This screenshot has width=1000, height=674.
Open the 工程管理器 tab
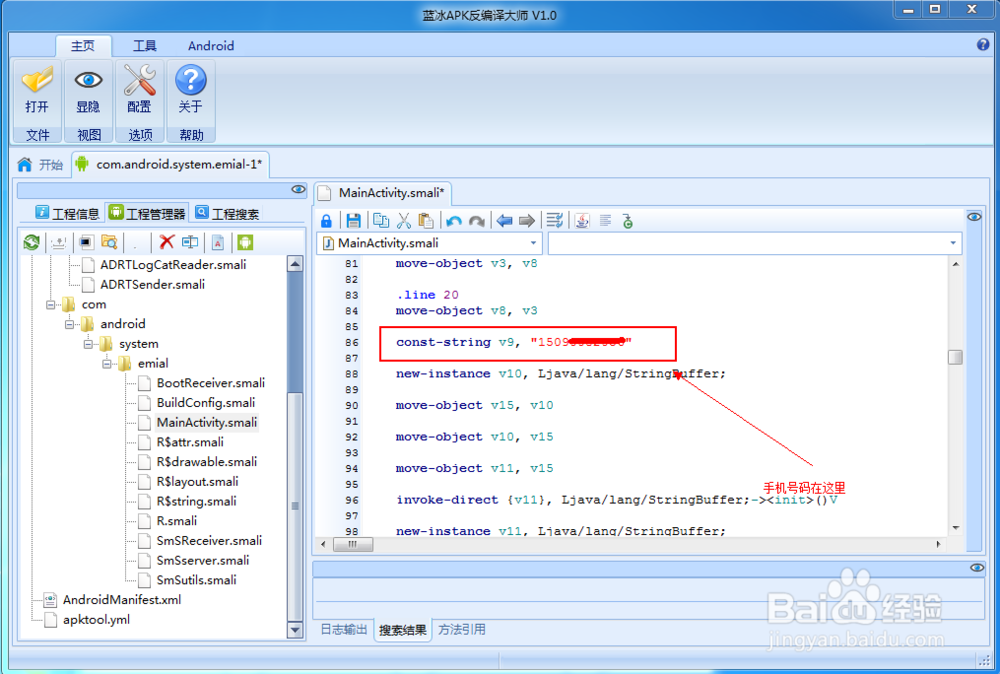(x=147, y=214)
